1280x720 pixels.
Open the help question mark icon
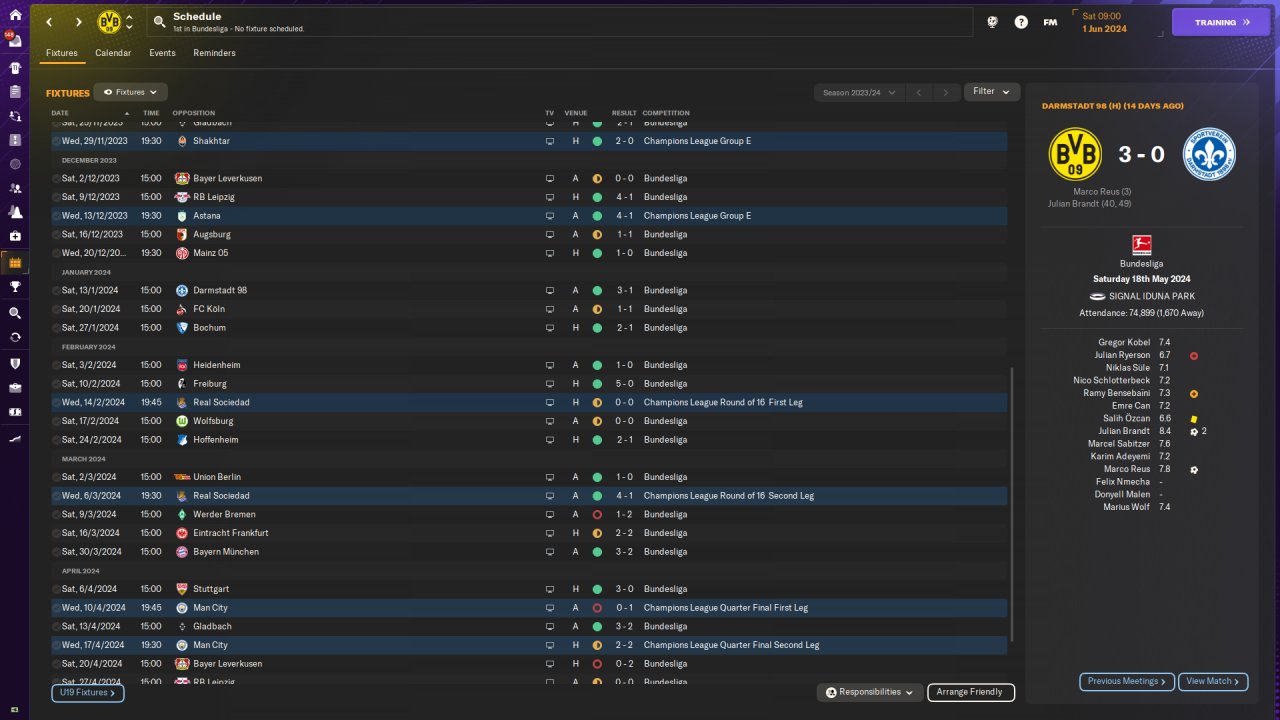pyautogui.click(x=1021, y=22)
